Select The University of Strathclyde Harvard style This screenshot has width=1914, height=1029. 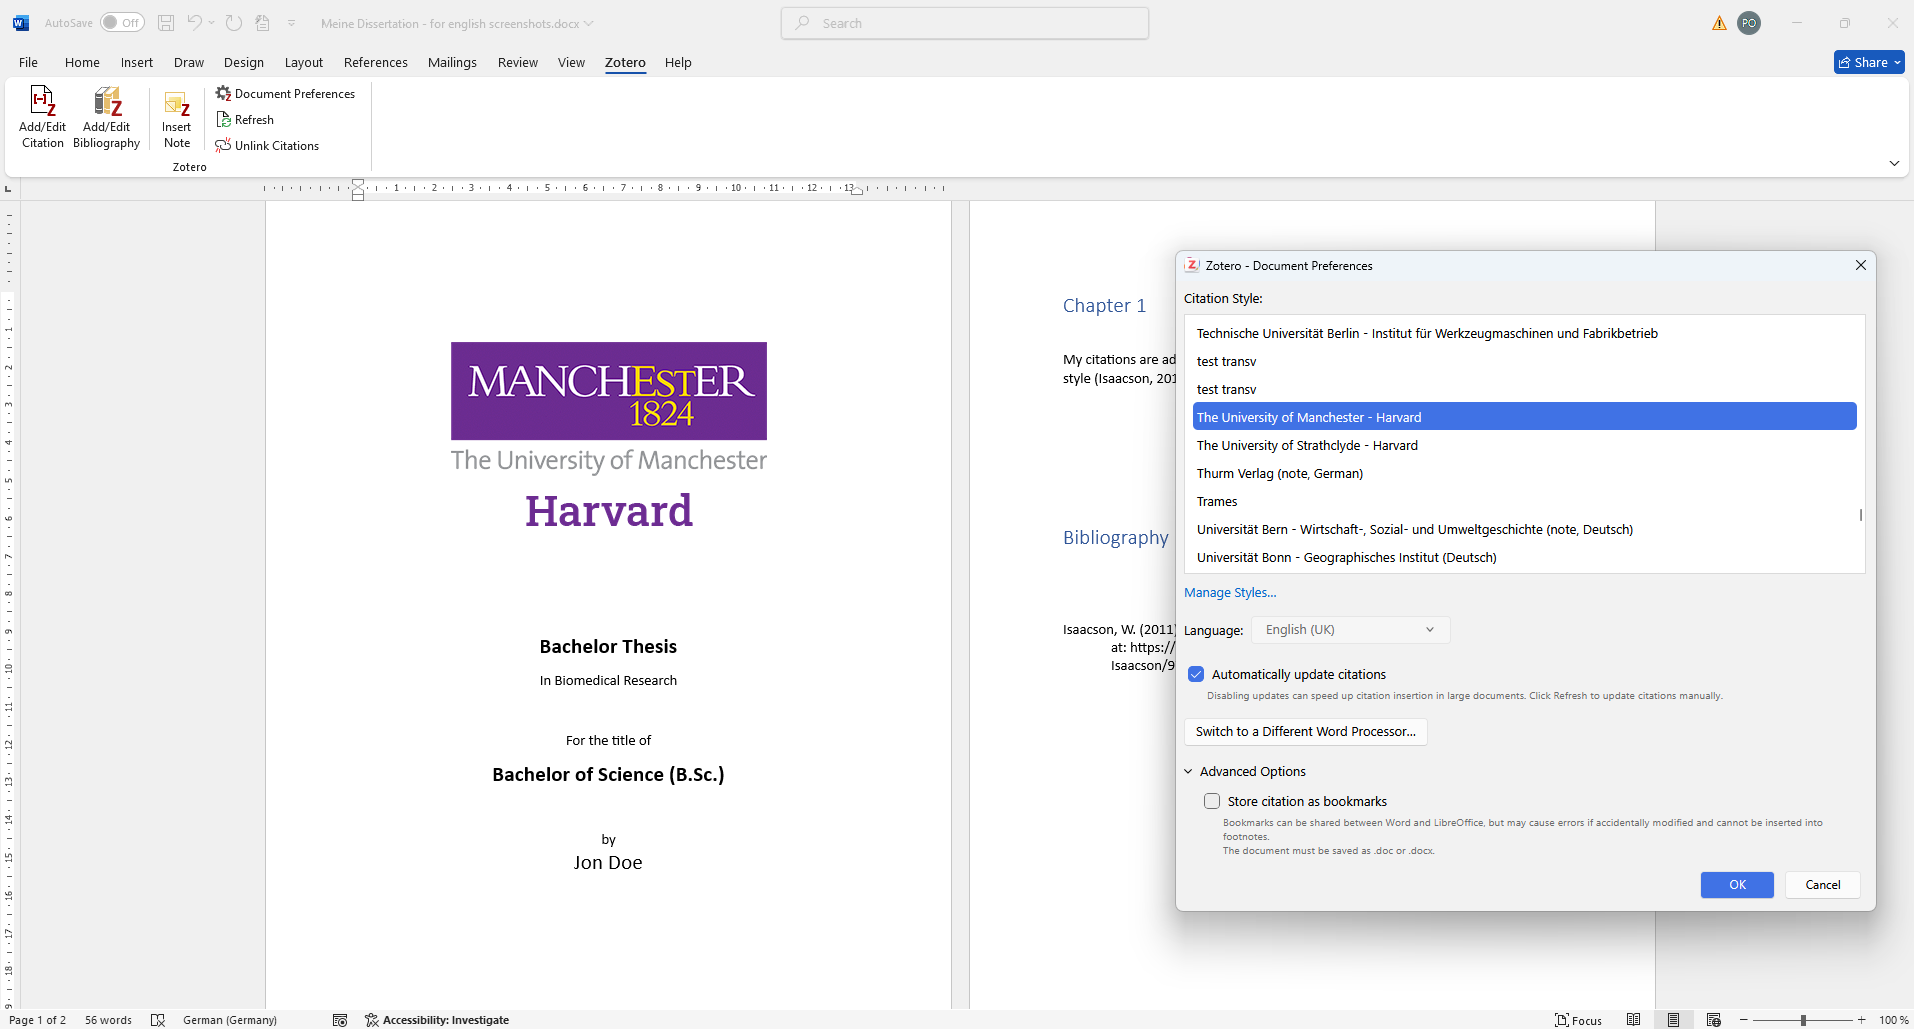(1307, 445)
